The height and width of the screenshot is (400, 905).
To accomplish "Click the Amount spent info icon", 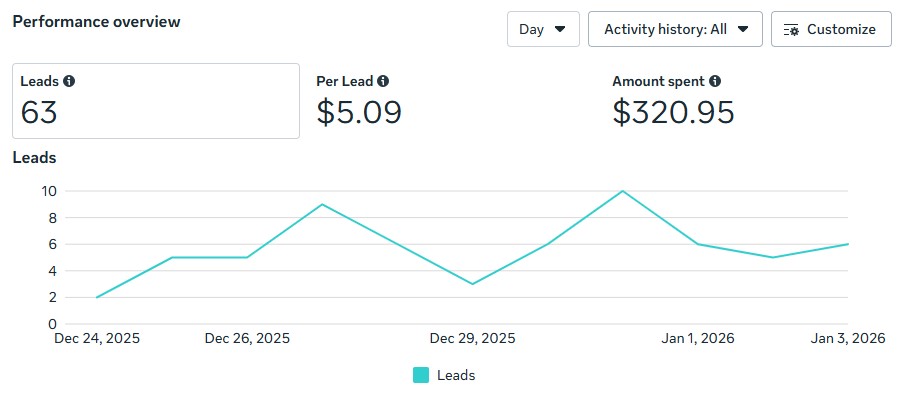I will coord(715,82).
